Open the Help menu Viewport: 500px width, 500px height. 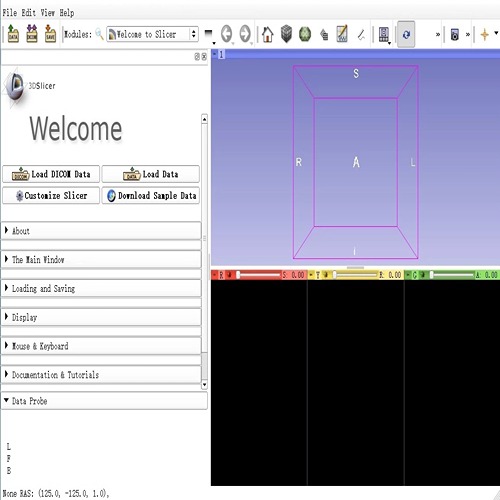pyautogui.click(x=67, y=13)
